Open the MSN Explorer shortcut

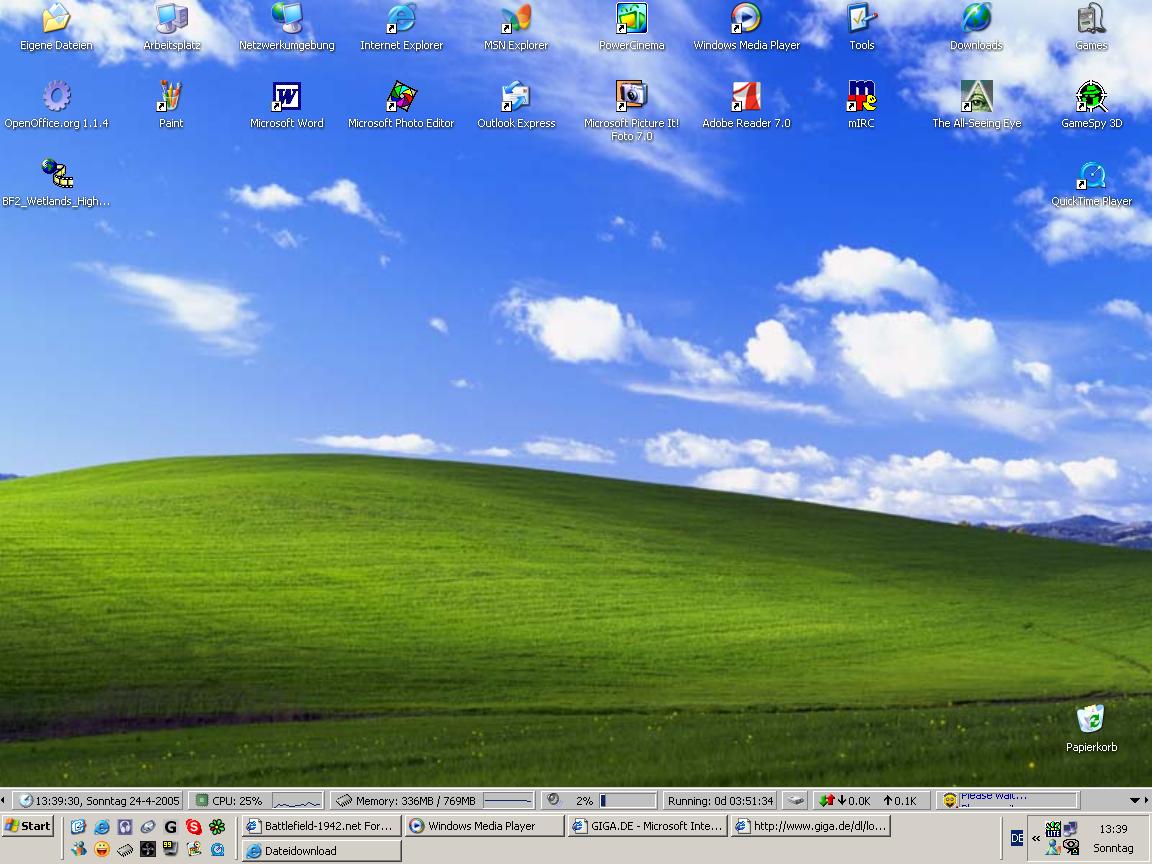pyautogui.click(x=516, y=26)
